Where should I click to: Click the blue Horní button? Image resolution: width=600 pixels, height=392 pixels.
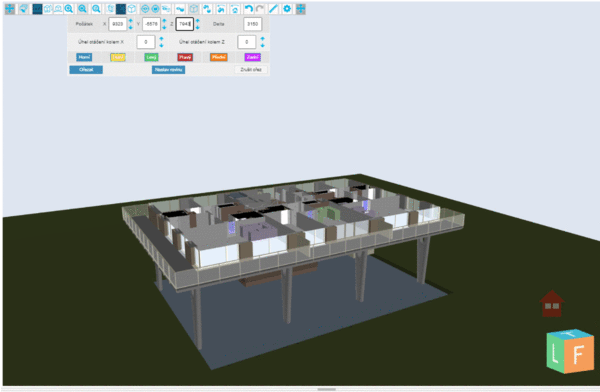pos(84,57)
